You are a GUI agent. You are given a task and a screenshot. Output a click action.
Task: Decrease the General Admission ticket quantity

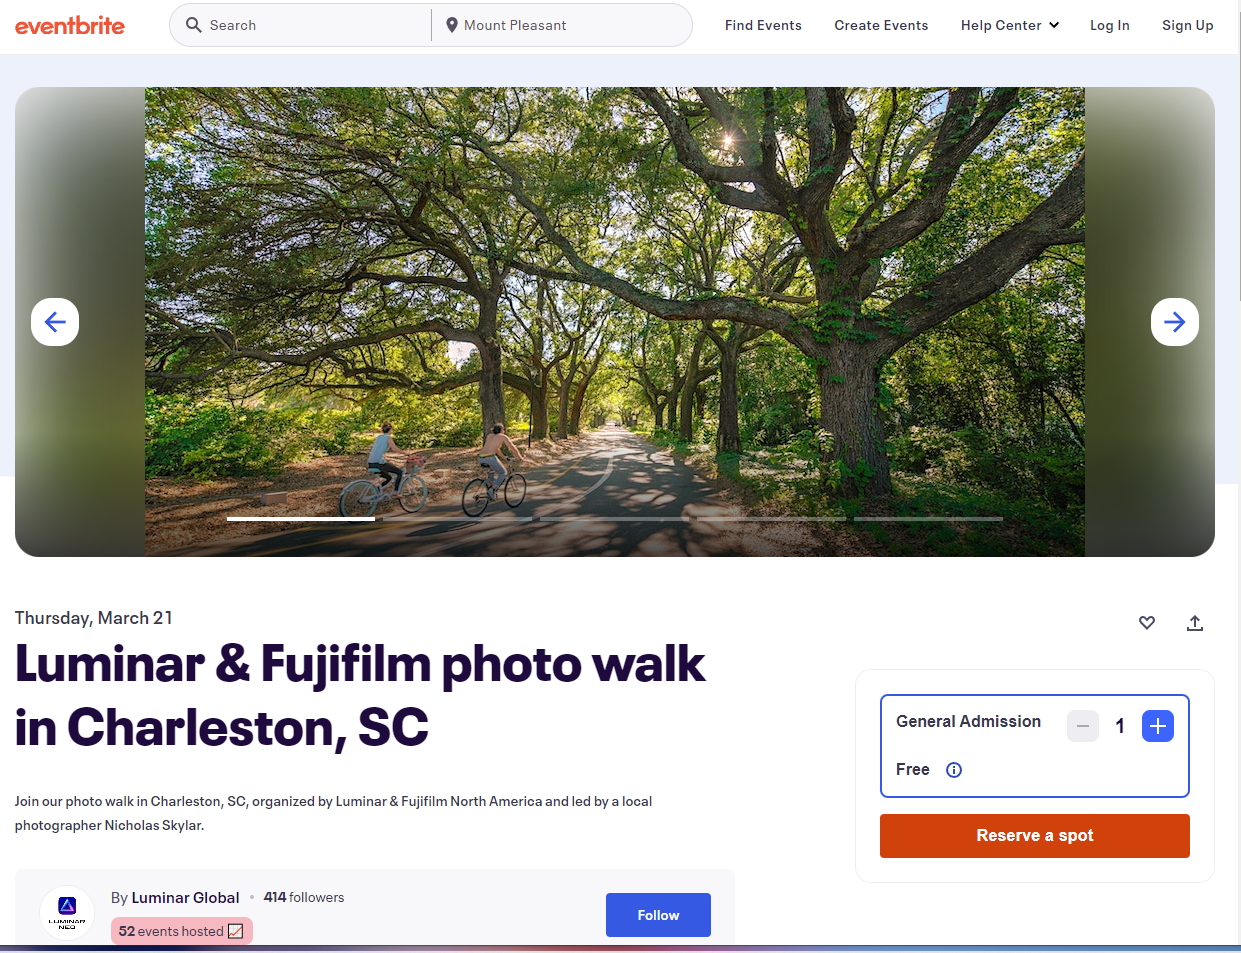click(1083, 726)
